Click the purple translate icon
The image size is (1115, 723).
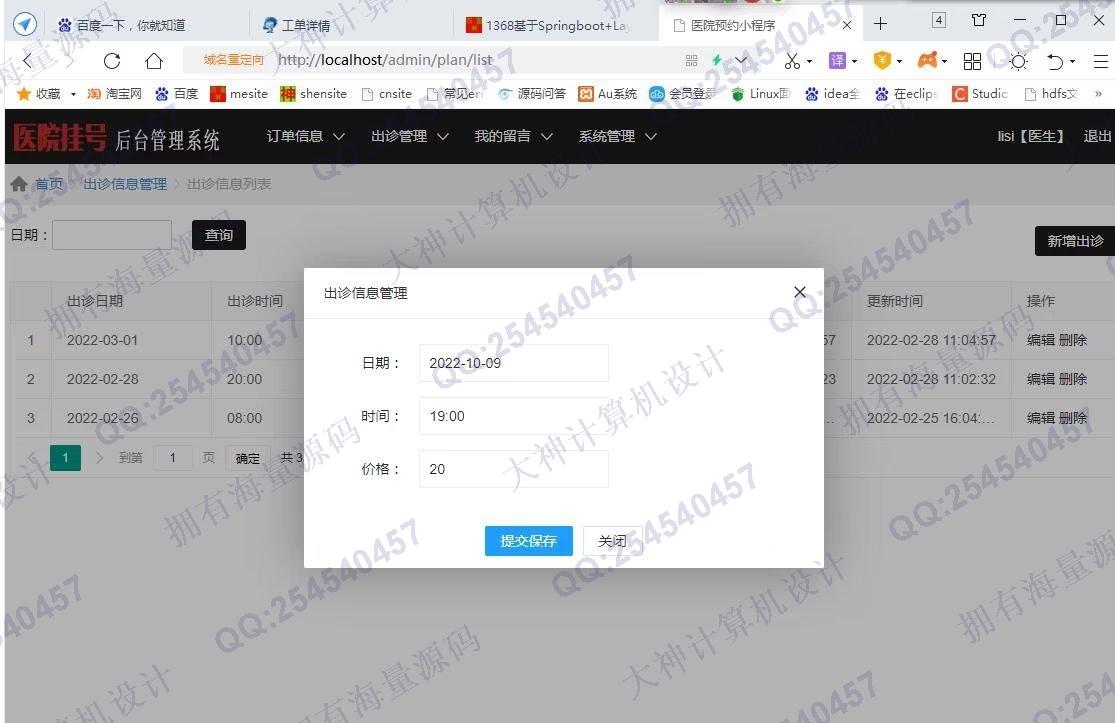click(x=838, y=60)
